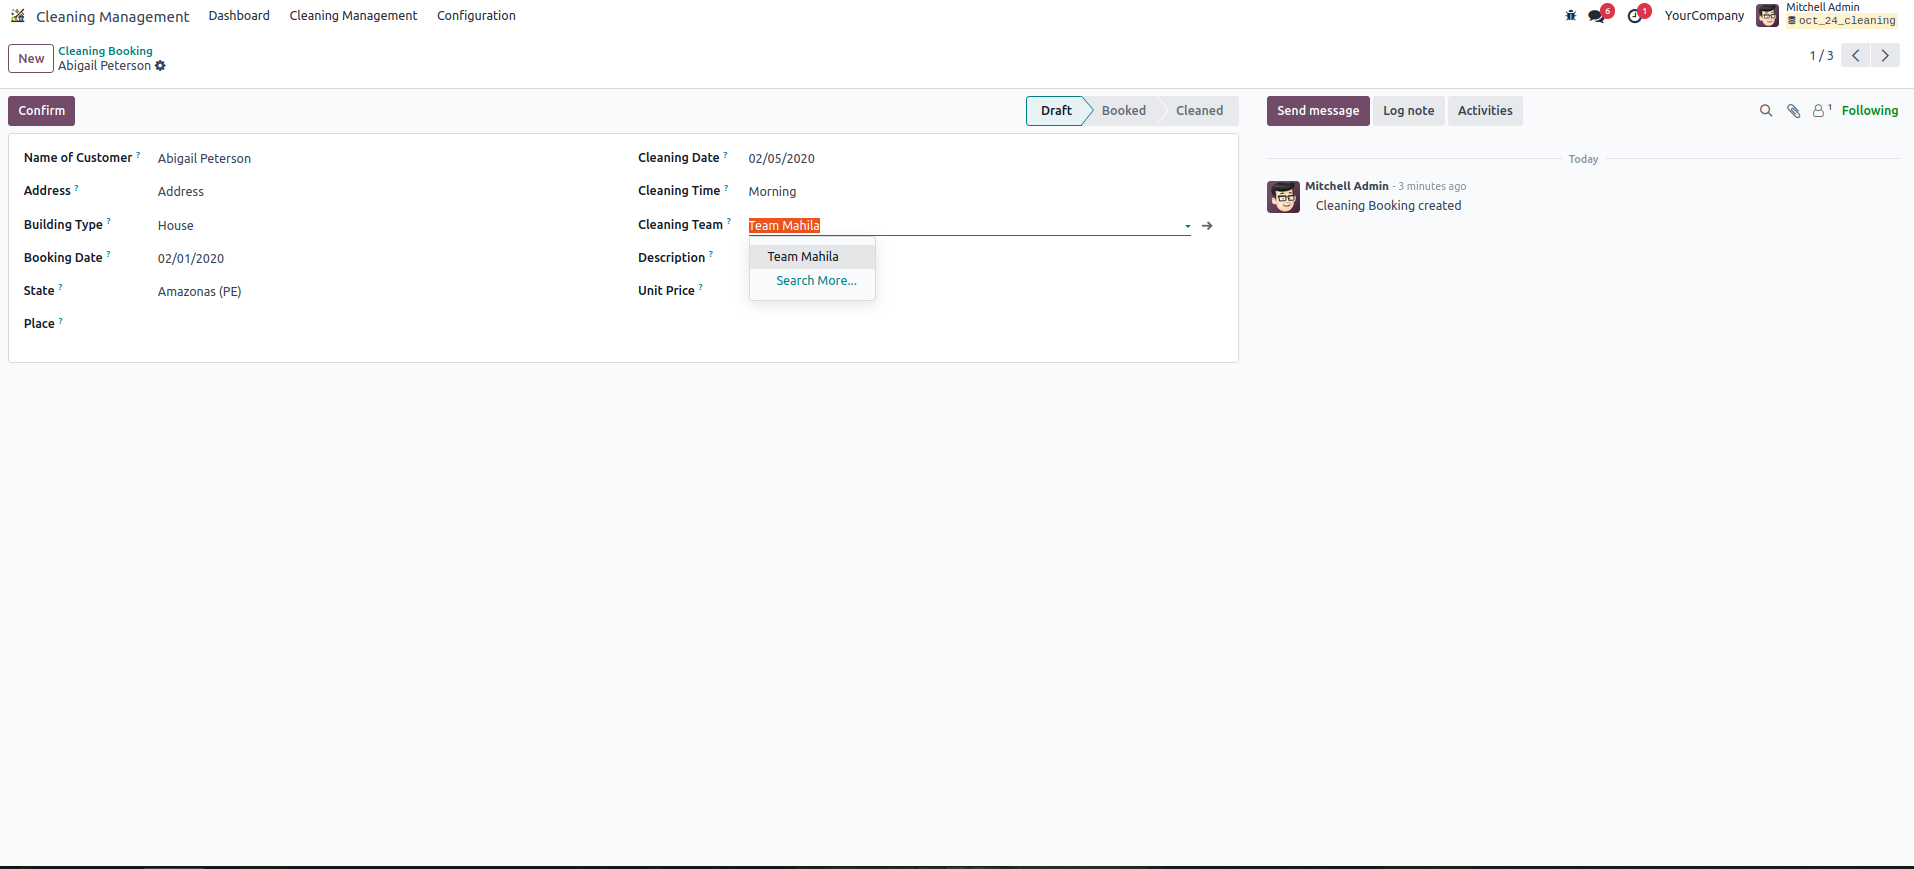Click the record actions gear icon

(x=160, y=66)
